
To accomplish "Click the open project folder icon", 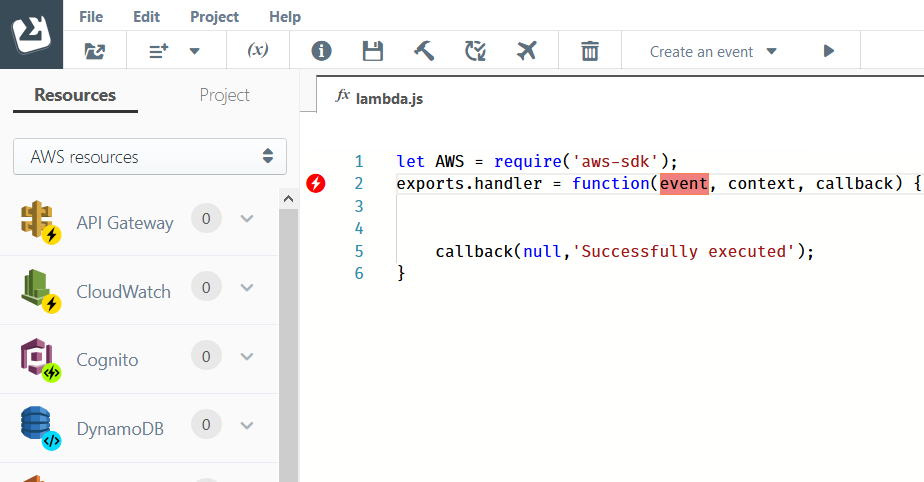I will point(94,51).
